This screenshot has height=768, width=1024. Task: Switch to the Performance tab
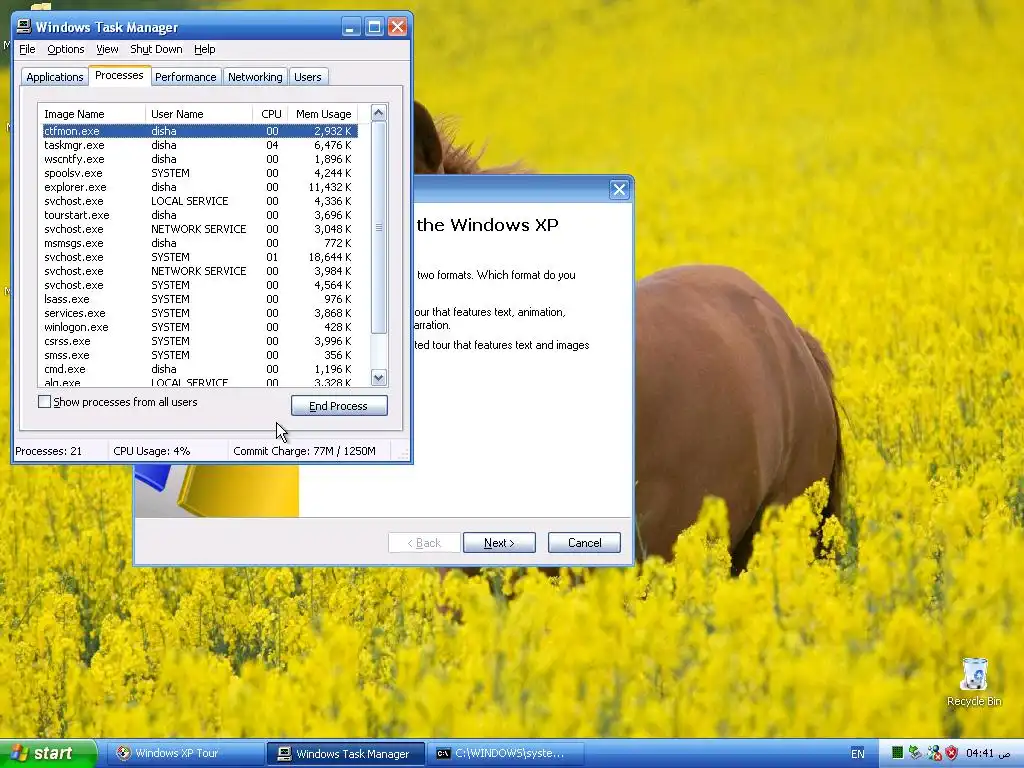185,77
